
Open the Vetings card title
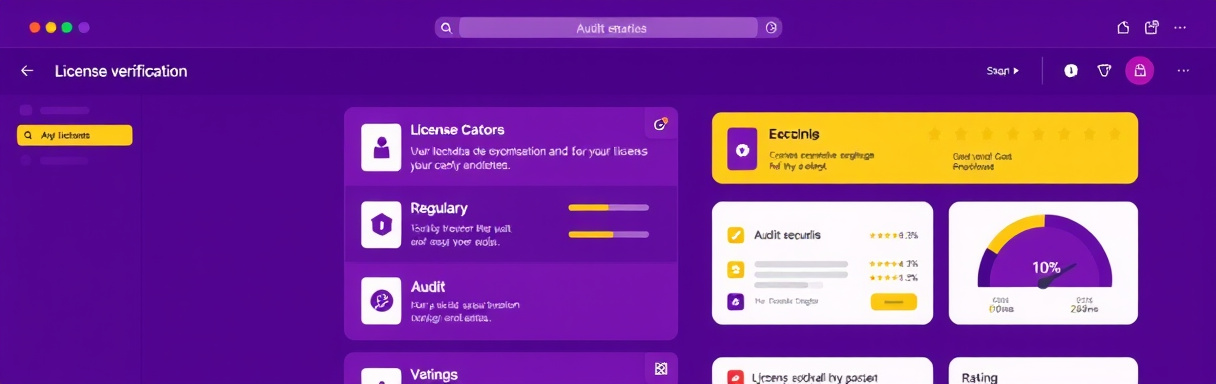click(434, 374)
